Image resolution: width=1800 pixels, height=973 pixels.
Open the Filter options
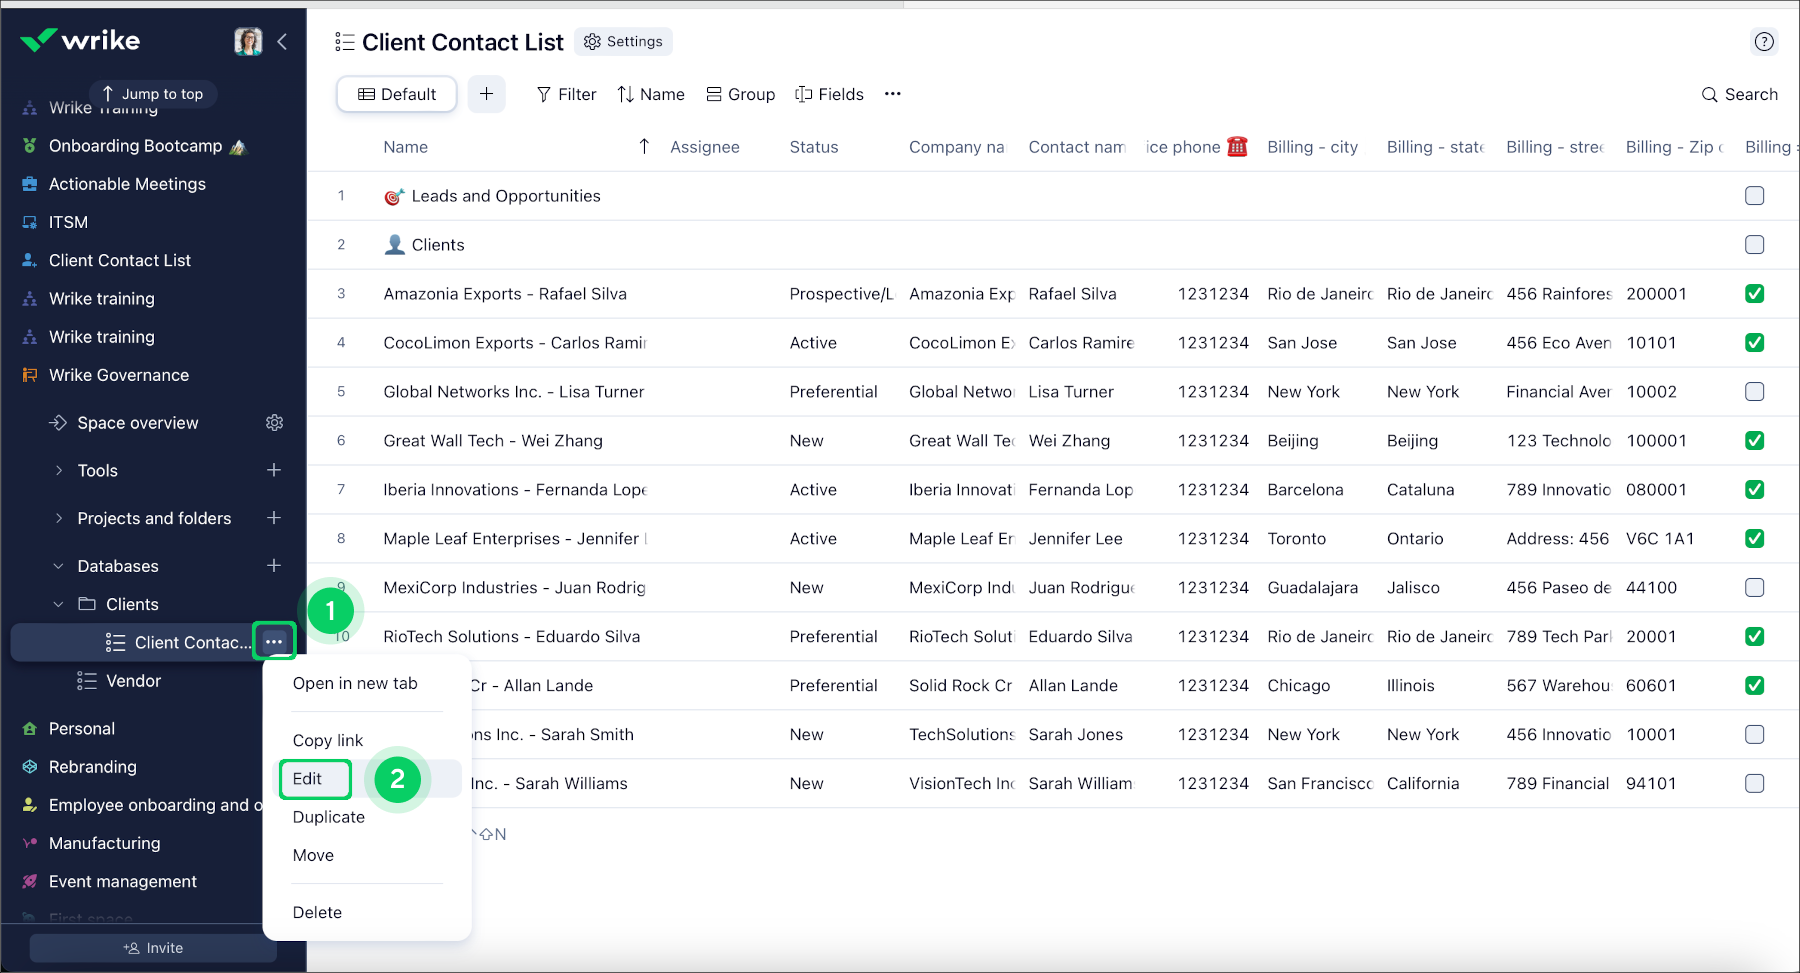coord(566,94)
